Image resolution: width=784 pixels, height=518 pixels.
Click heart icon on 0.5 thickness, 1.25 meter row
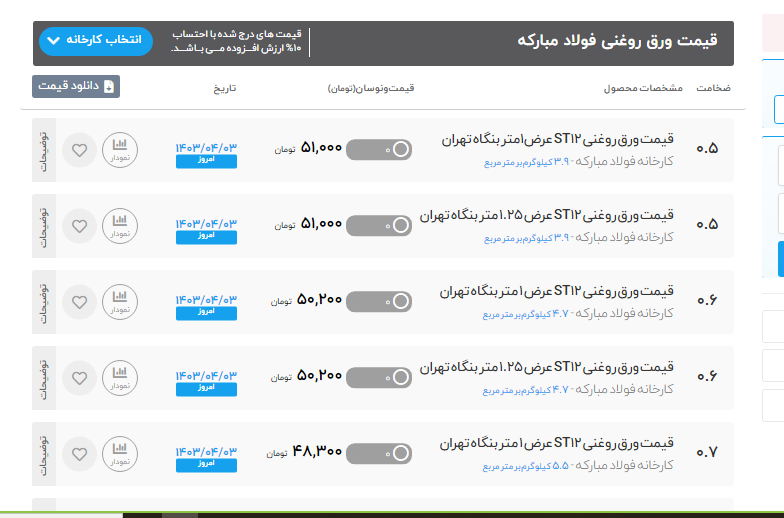tap(80, 226)
